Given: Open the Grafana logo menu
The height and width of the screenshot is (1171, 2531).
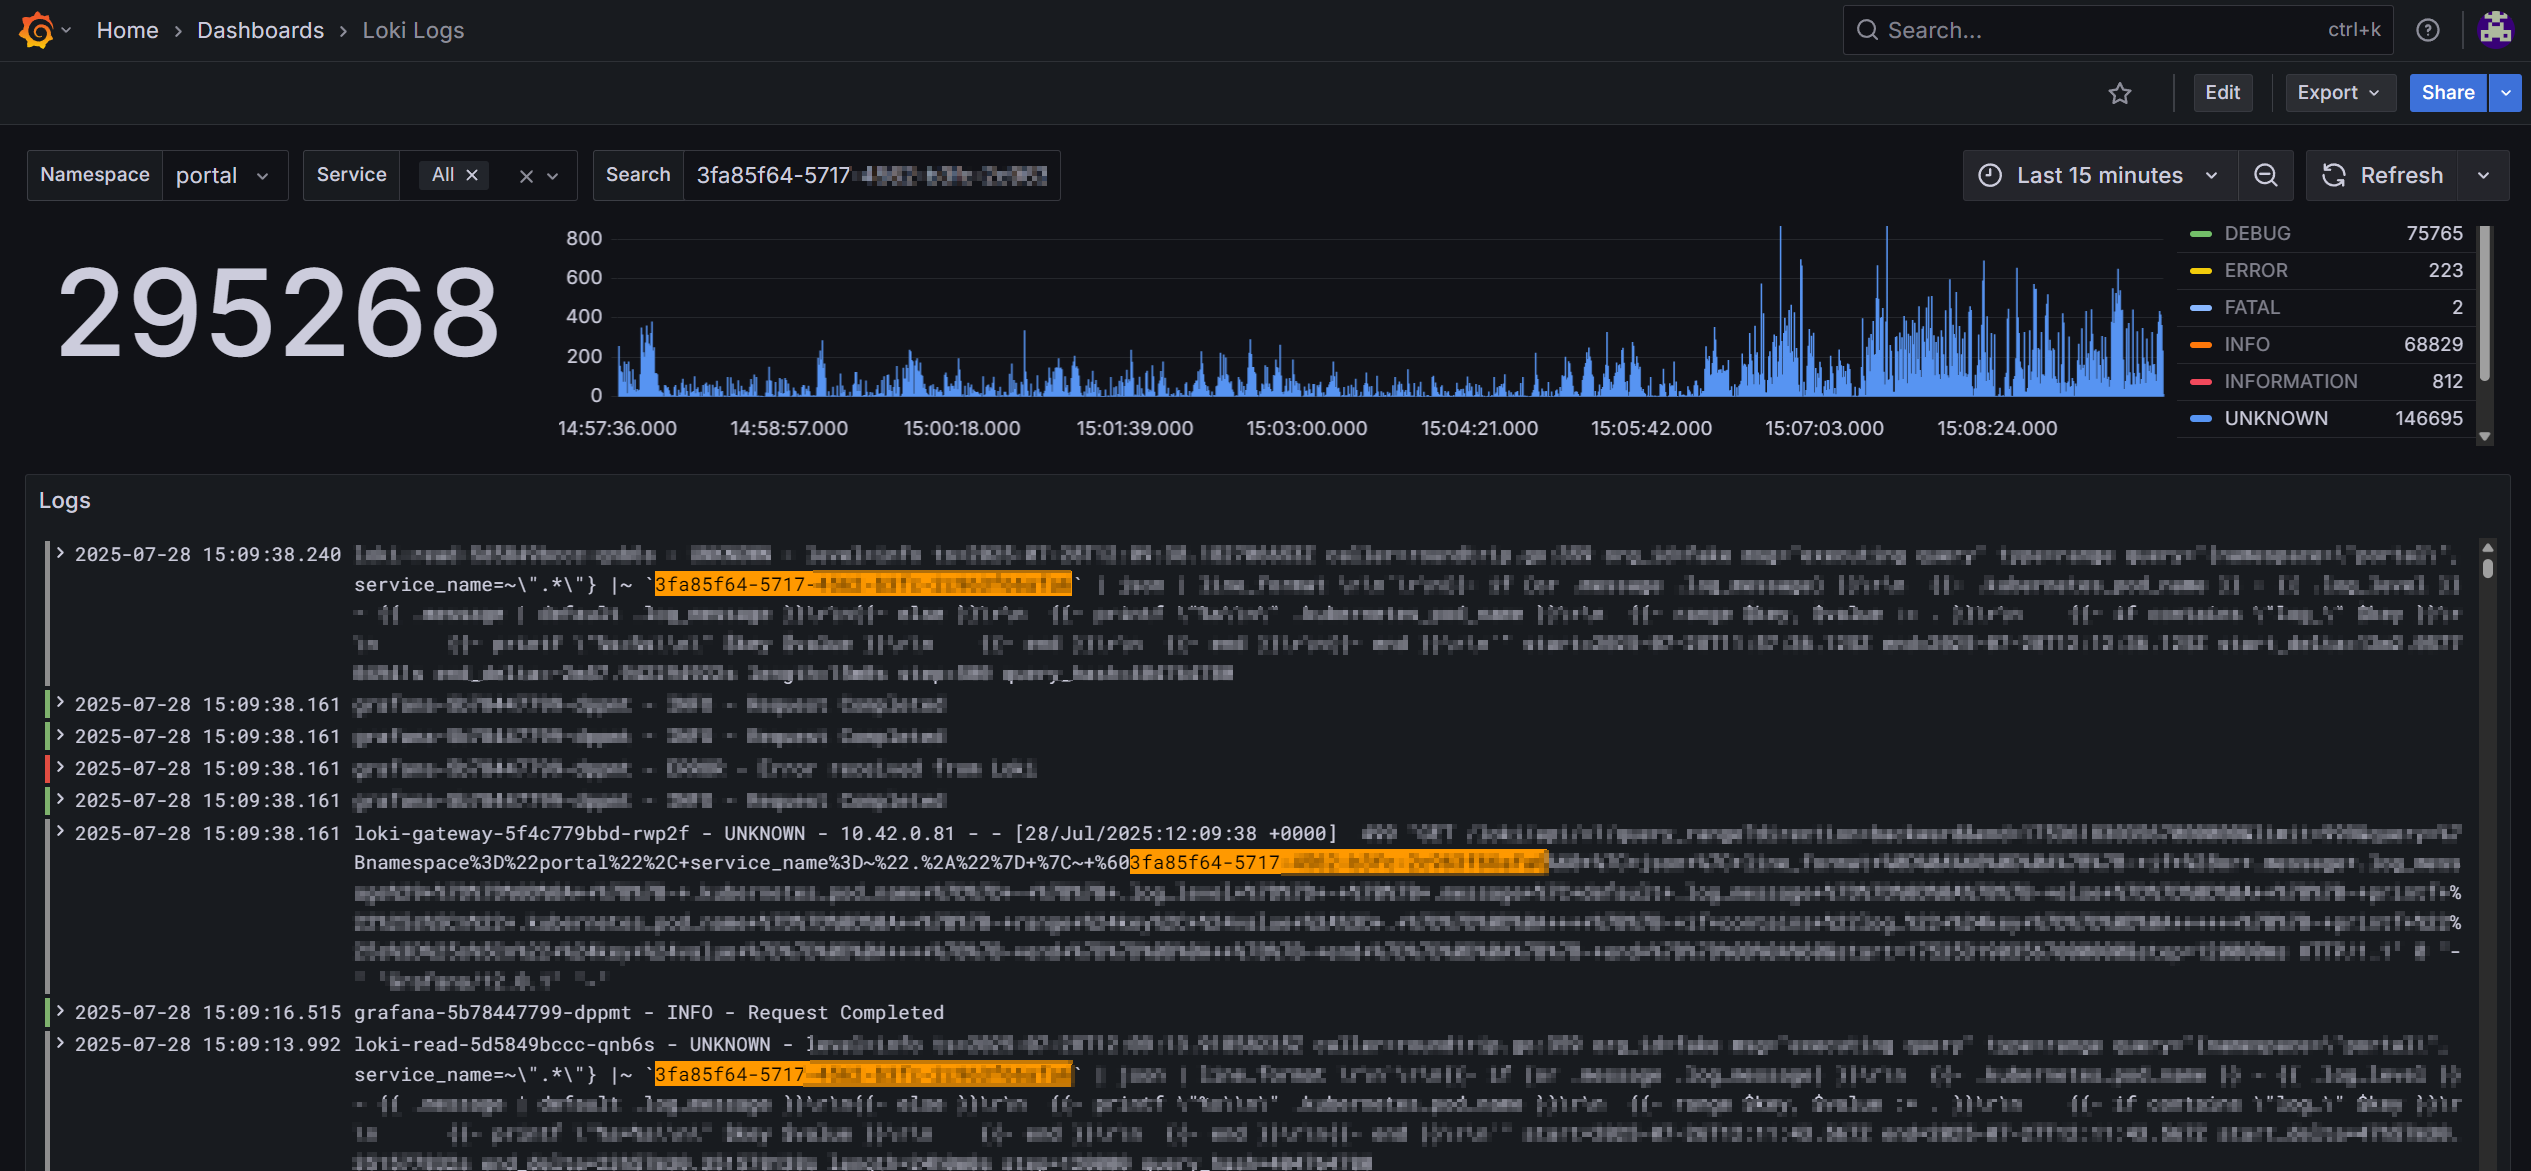Looking at the screenshot, I should (x=36, y=30).
